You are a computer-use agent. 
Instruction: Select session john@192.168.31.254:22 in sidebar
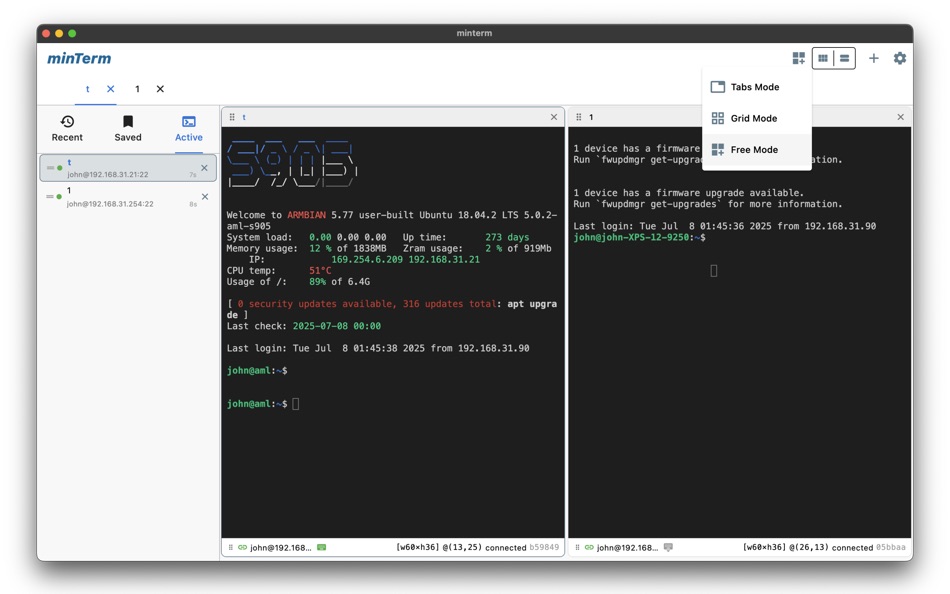[x=128, y=197]
